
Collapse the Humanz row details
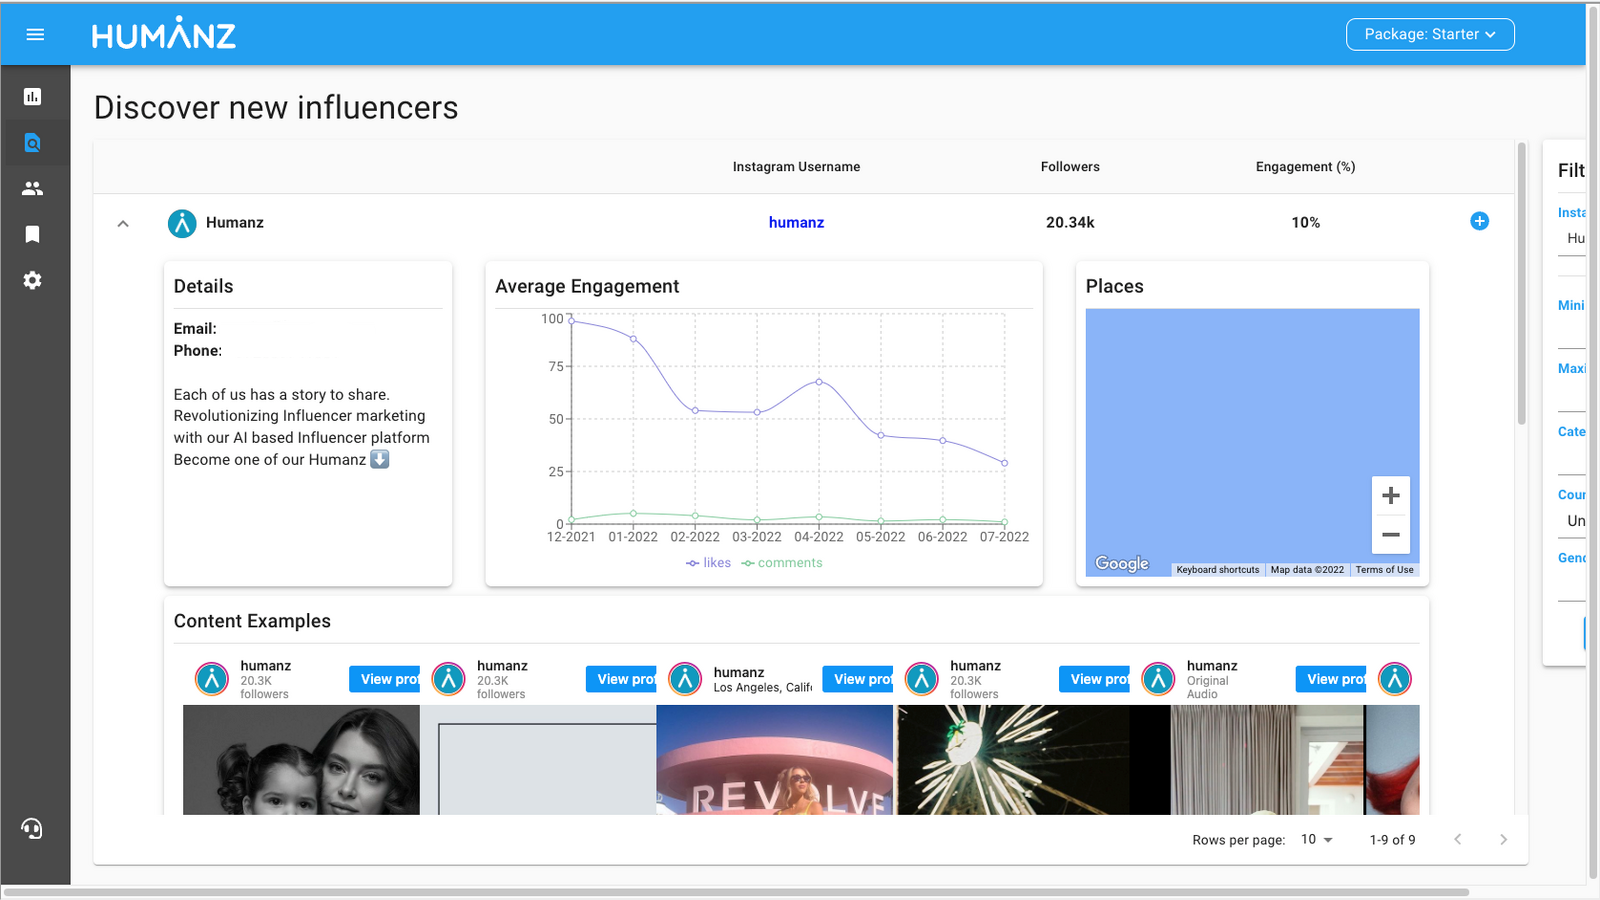tap(123, 223)
